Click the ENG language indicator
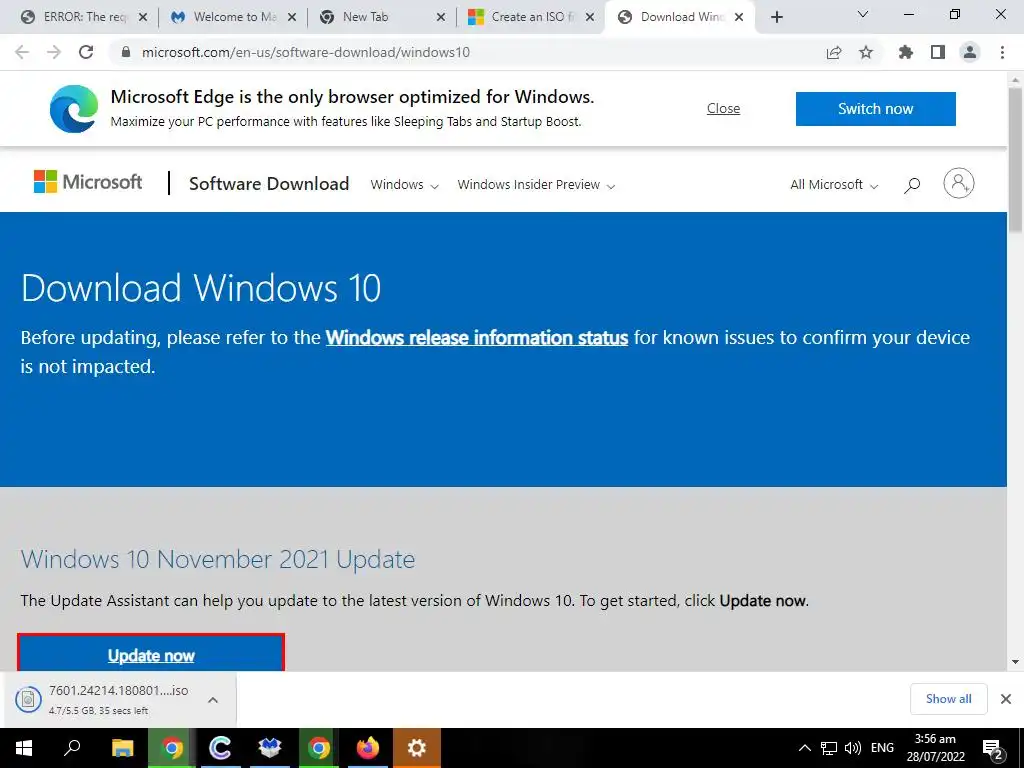This screenshot has width=1024, height=768. (x=882, y=748)
